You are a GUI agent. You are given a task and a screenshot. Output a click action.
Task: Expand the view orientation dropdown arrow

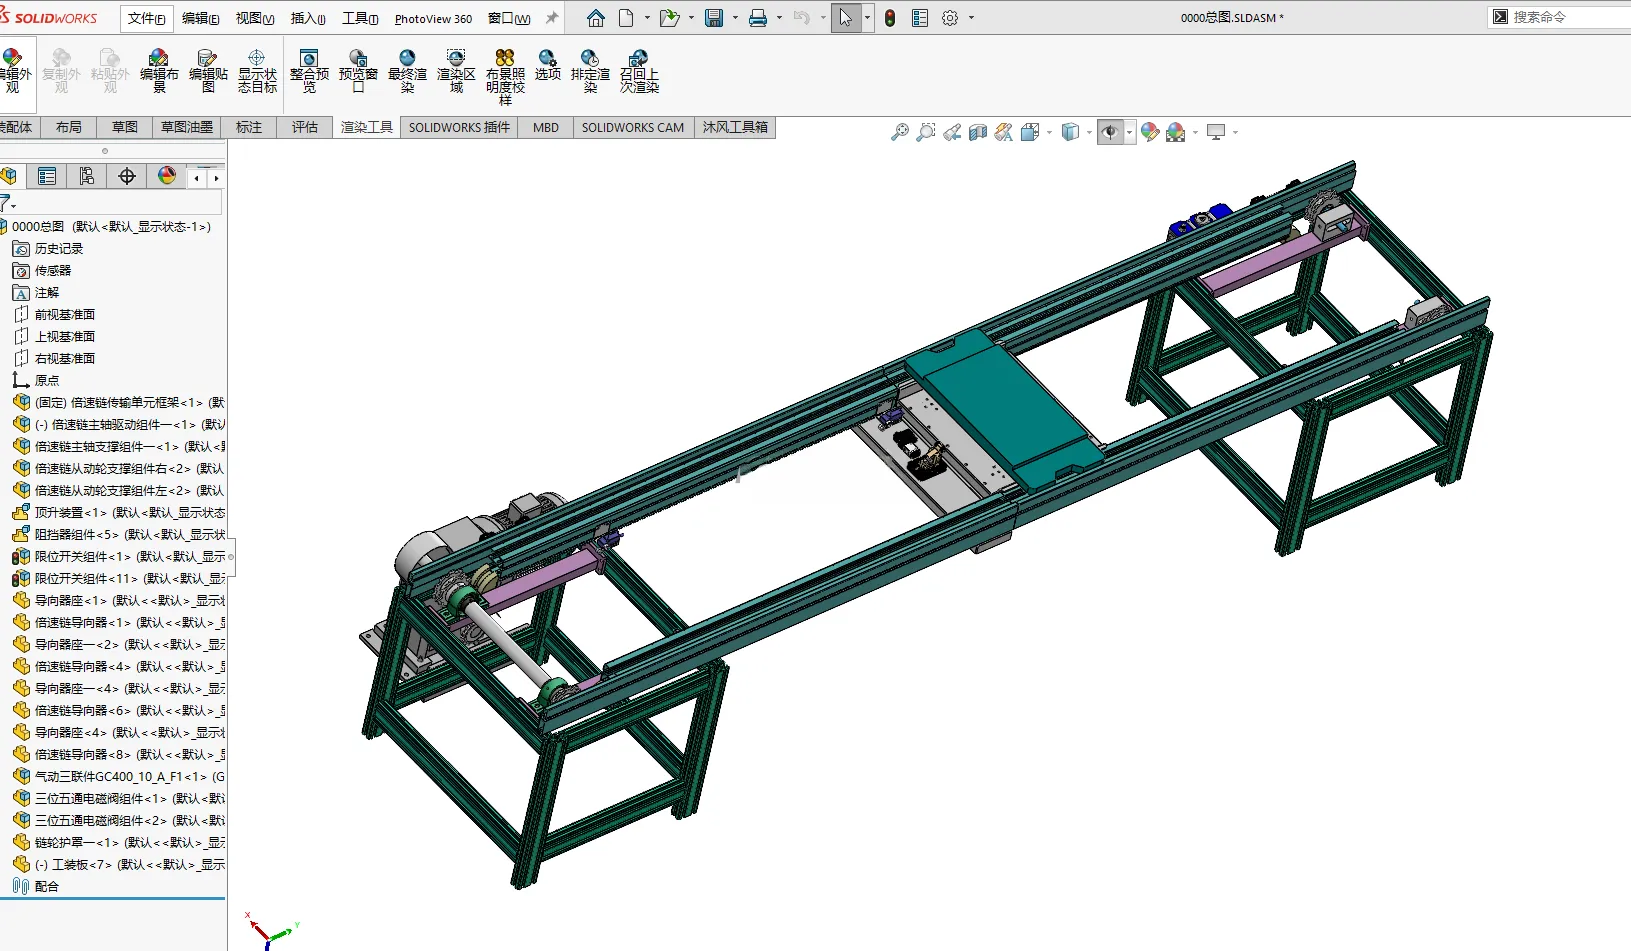coord(1050,132)
